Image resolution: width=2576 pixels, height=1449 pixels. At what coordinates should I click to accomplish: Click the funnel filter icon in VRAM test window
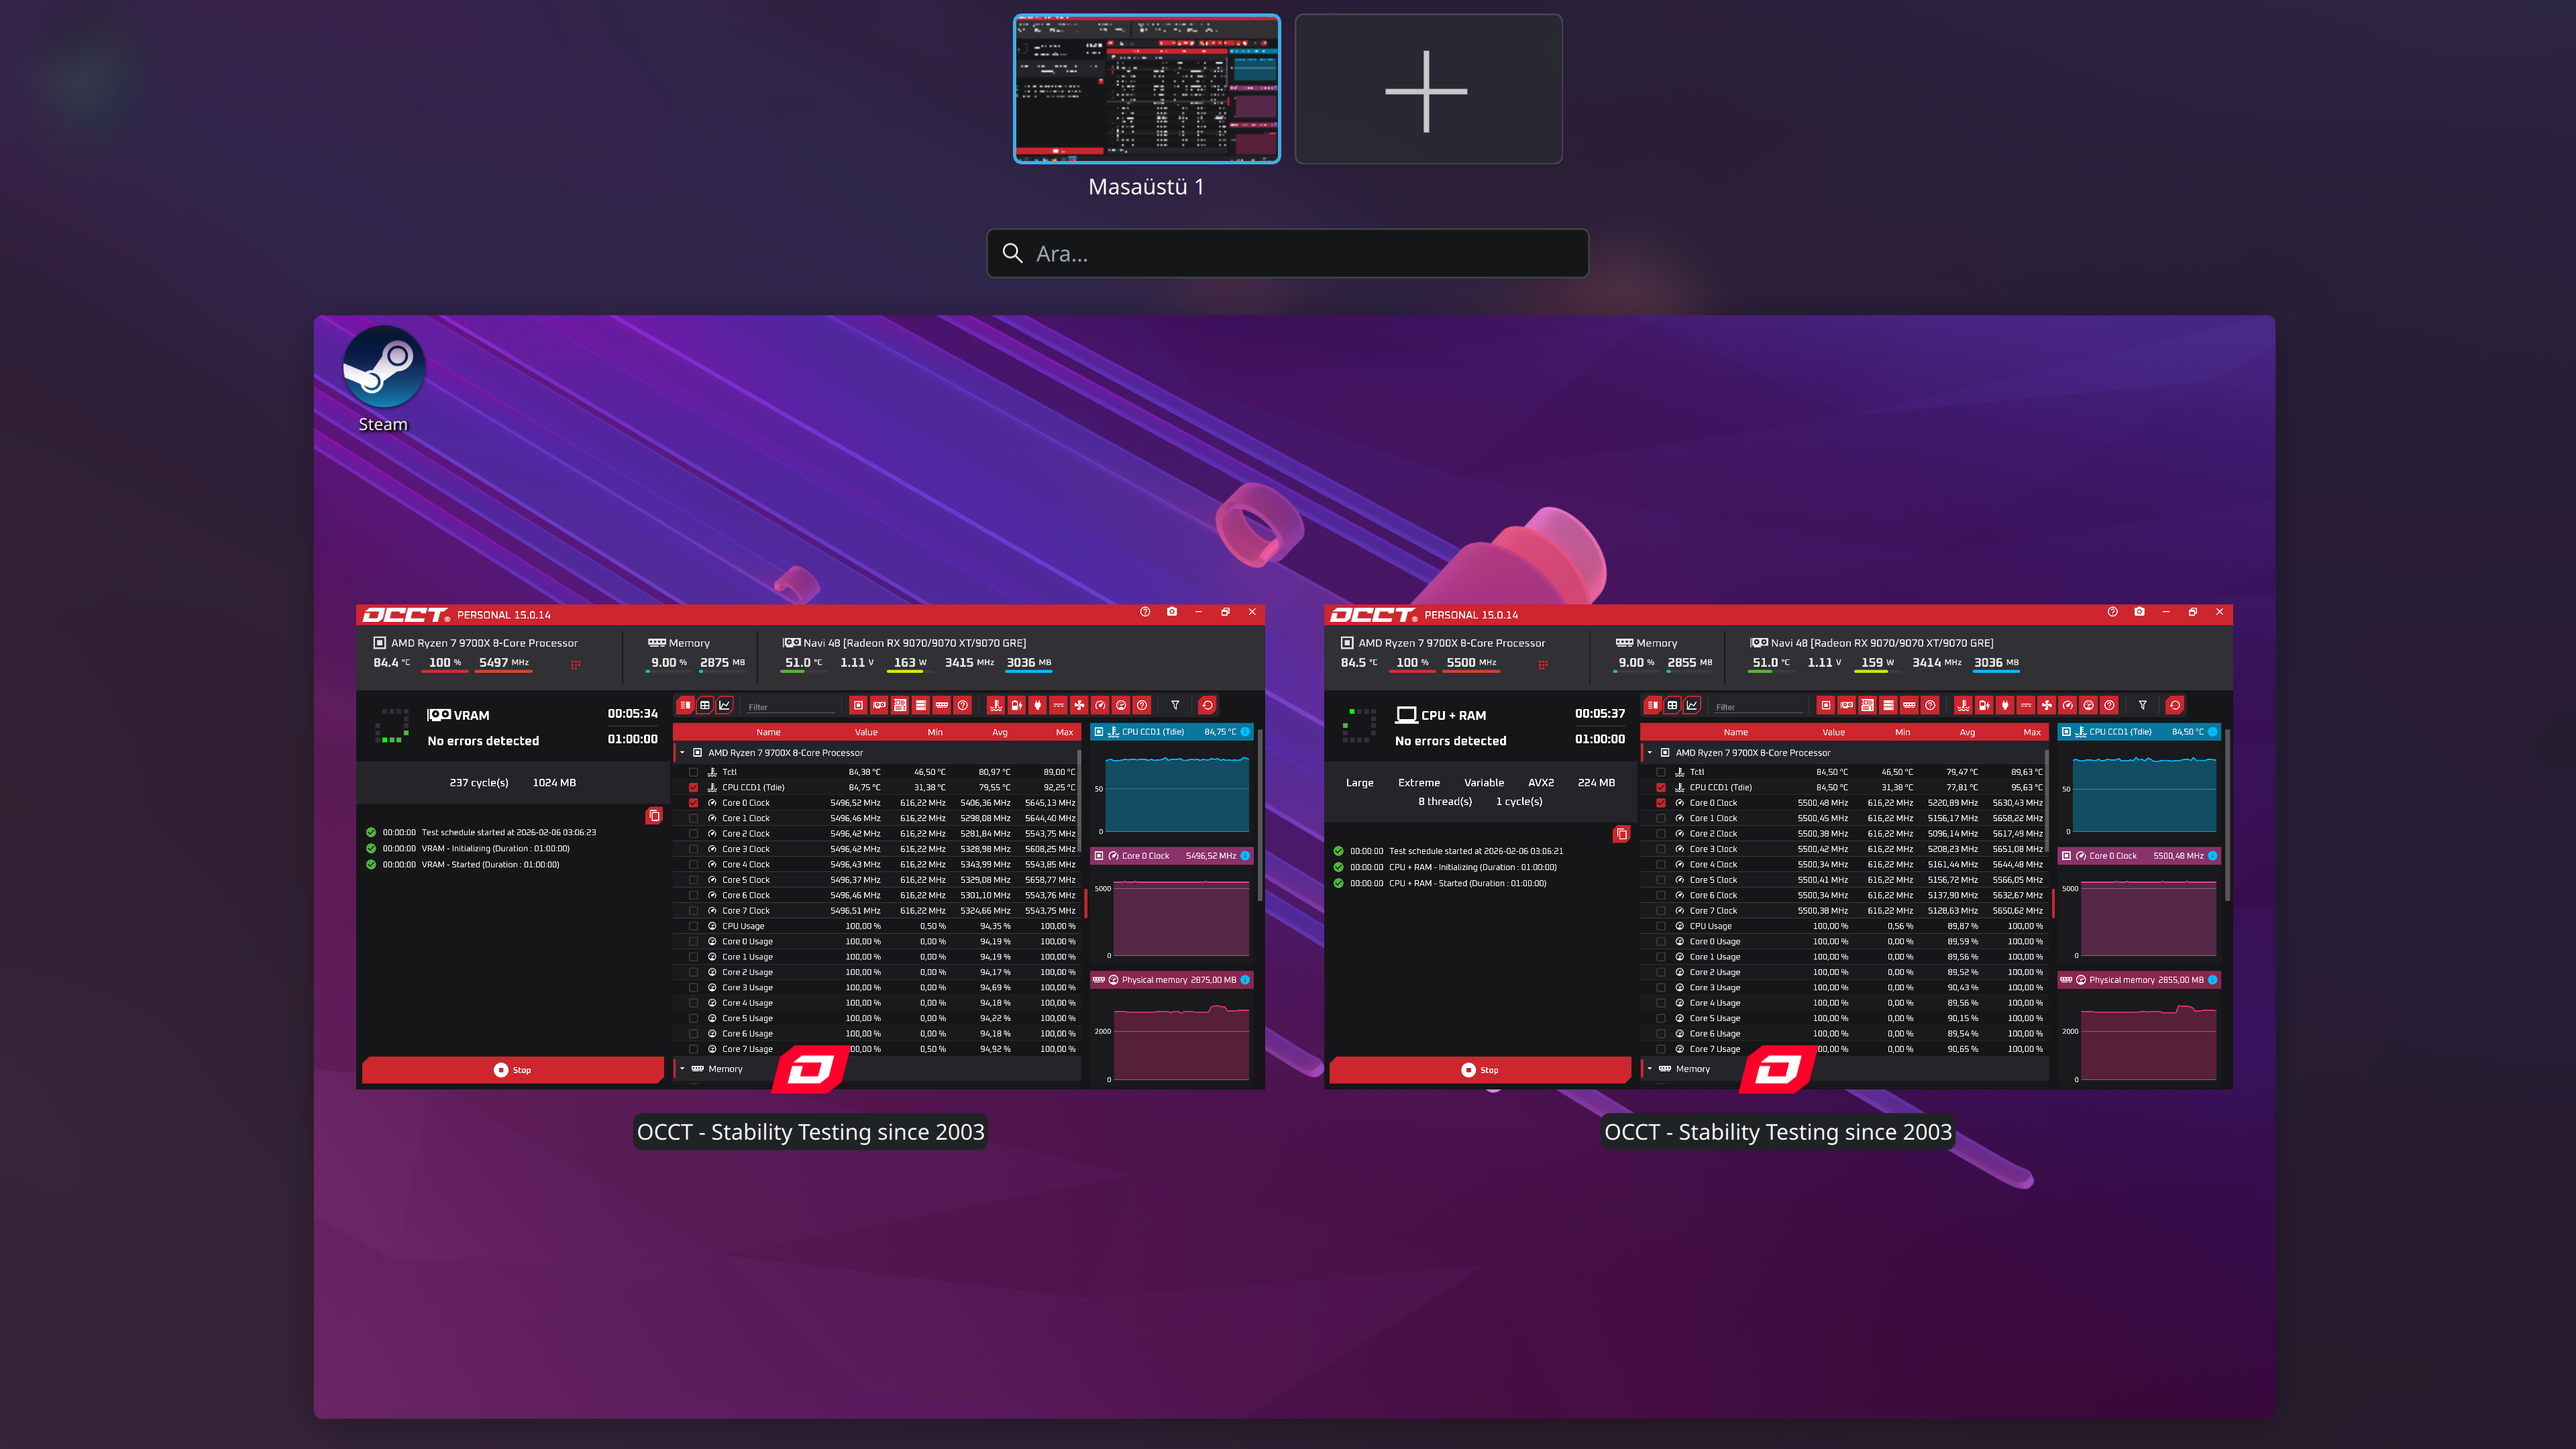(x=1175, y=705)
